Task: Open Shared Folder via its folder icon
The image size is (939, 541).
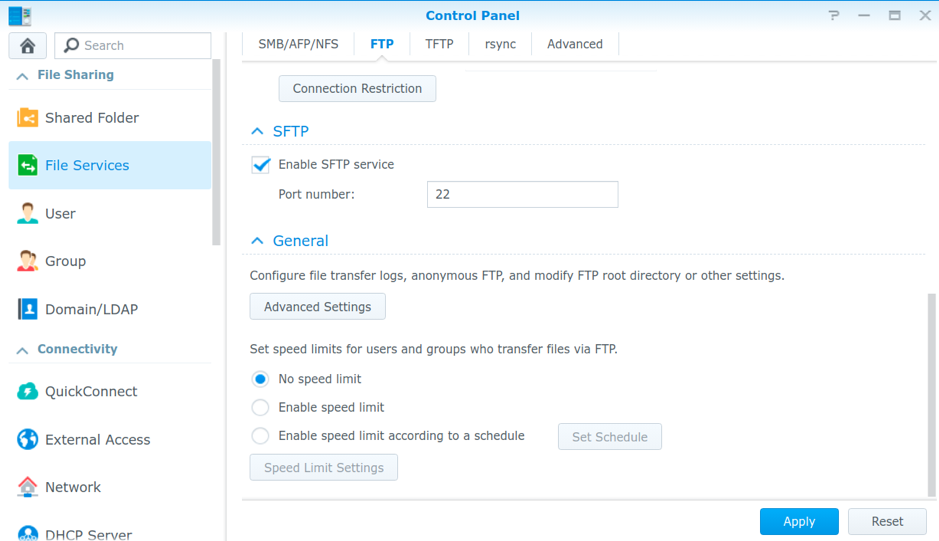Action: coord(27,118)
